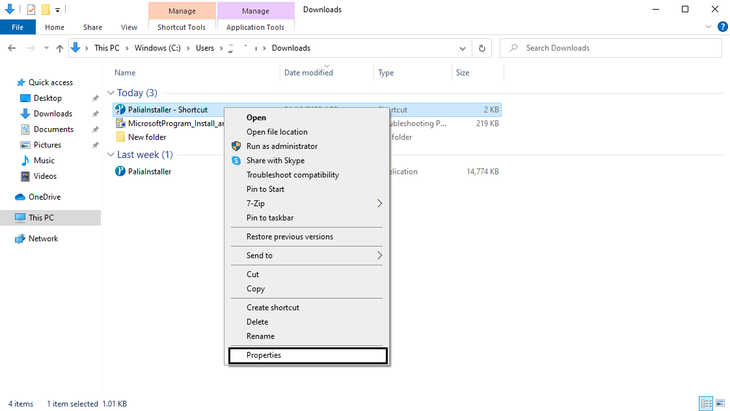Click the Skype icon in context menu
The width and height of the screenshot is (730, 411).
(237, 161)
